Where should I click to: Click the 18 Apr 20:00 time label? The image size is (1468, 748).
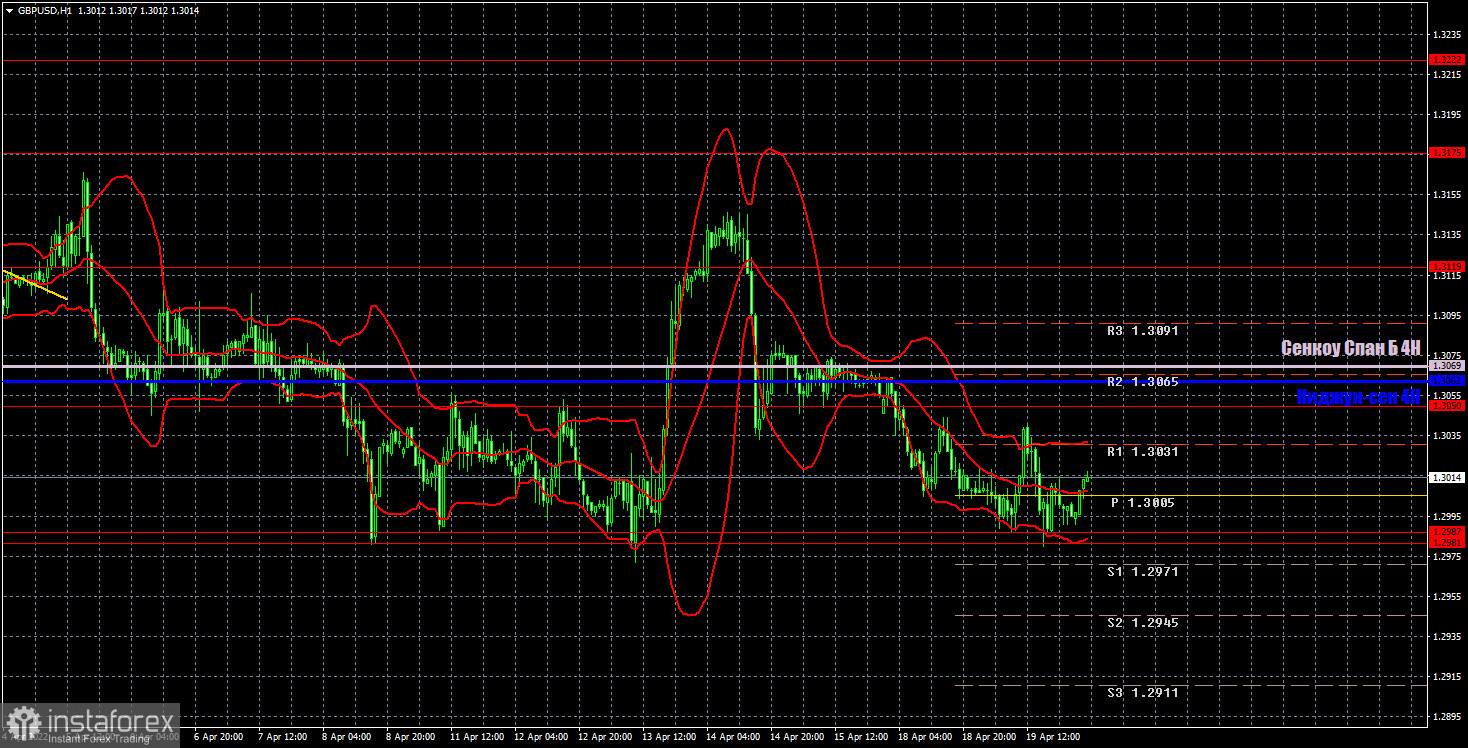[988, 736]
